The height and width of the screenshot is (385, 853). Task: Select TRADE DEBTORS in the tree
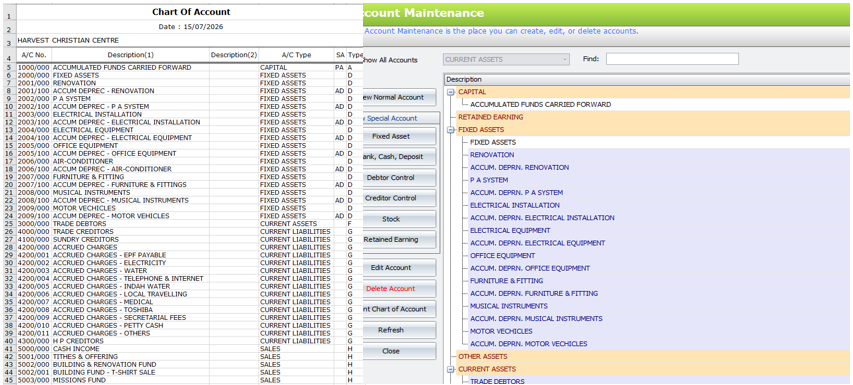497,381
